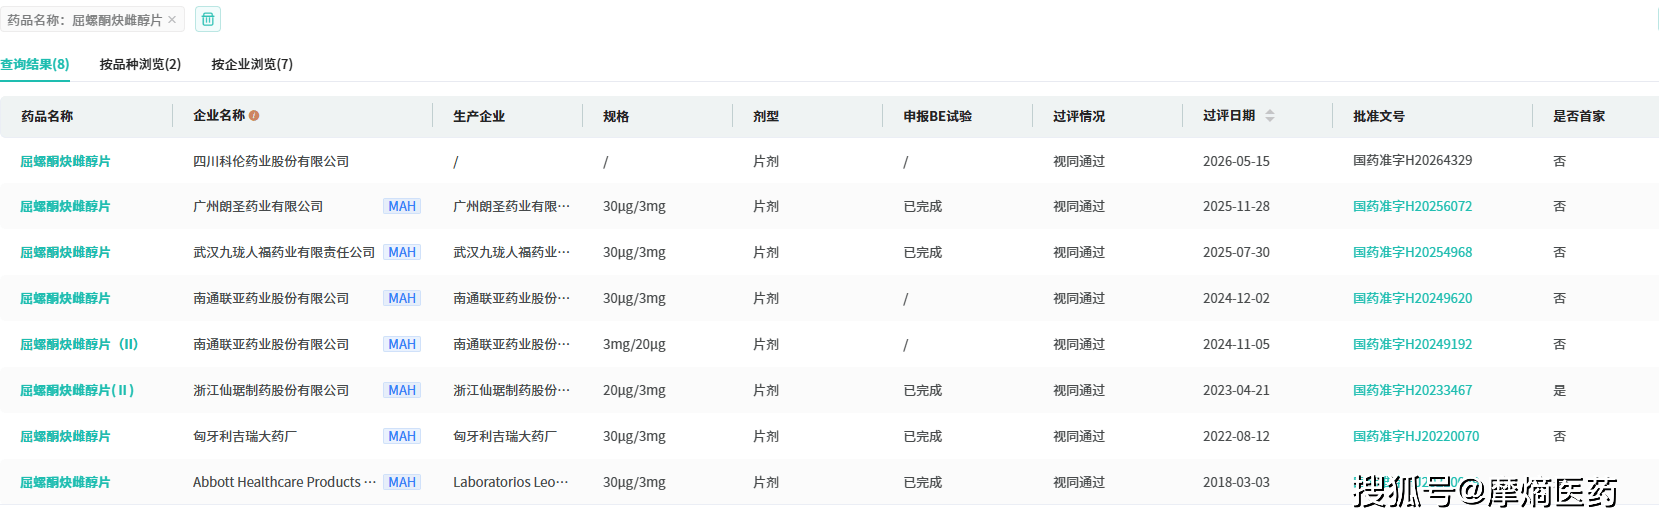Clear all filters with the trash icon

click(208, 19)
